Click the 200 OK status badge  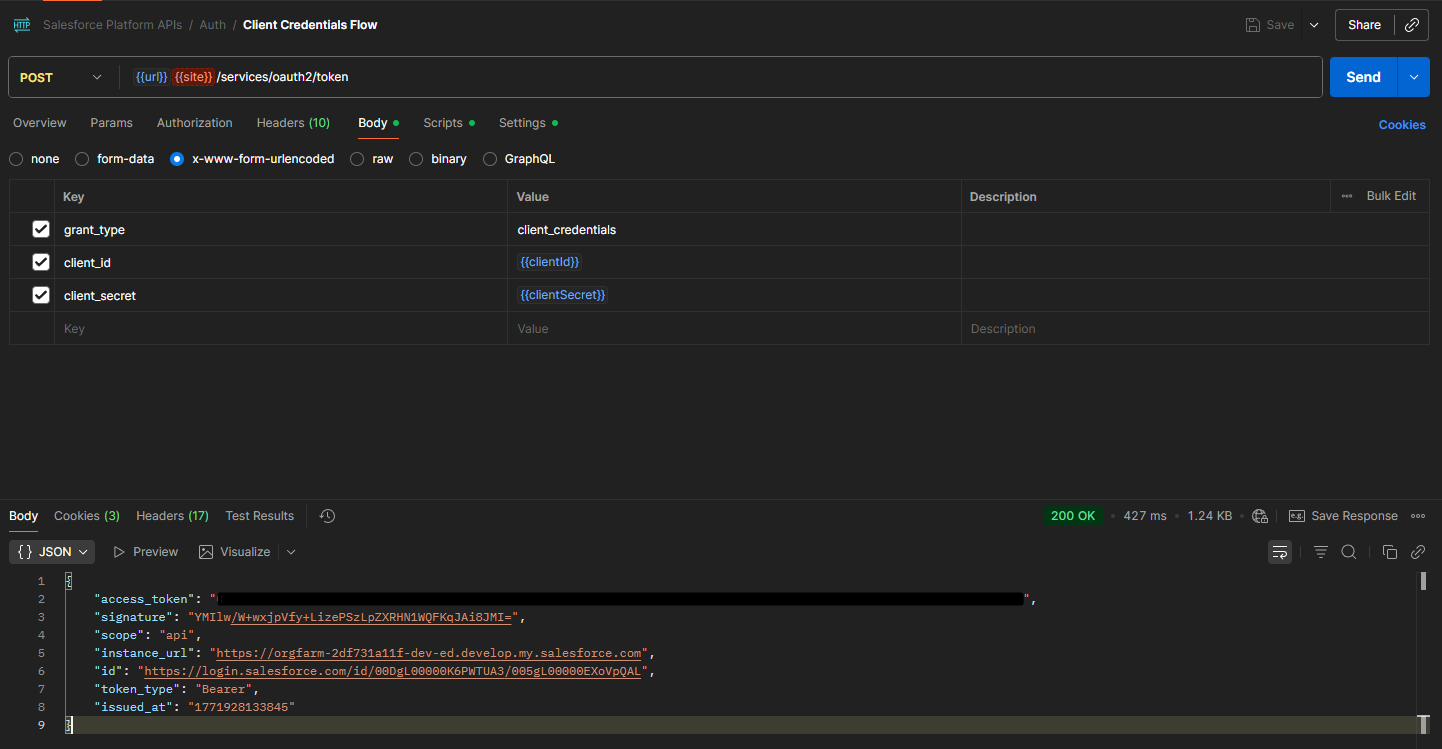pyautogui.click(x=1073, y=516)
